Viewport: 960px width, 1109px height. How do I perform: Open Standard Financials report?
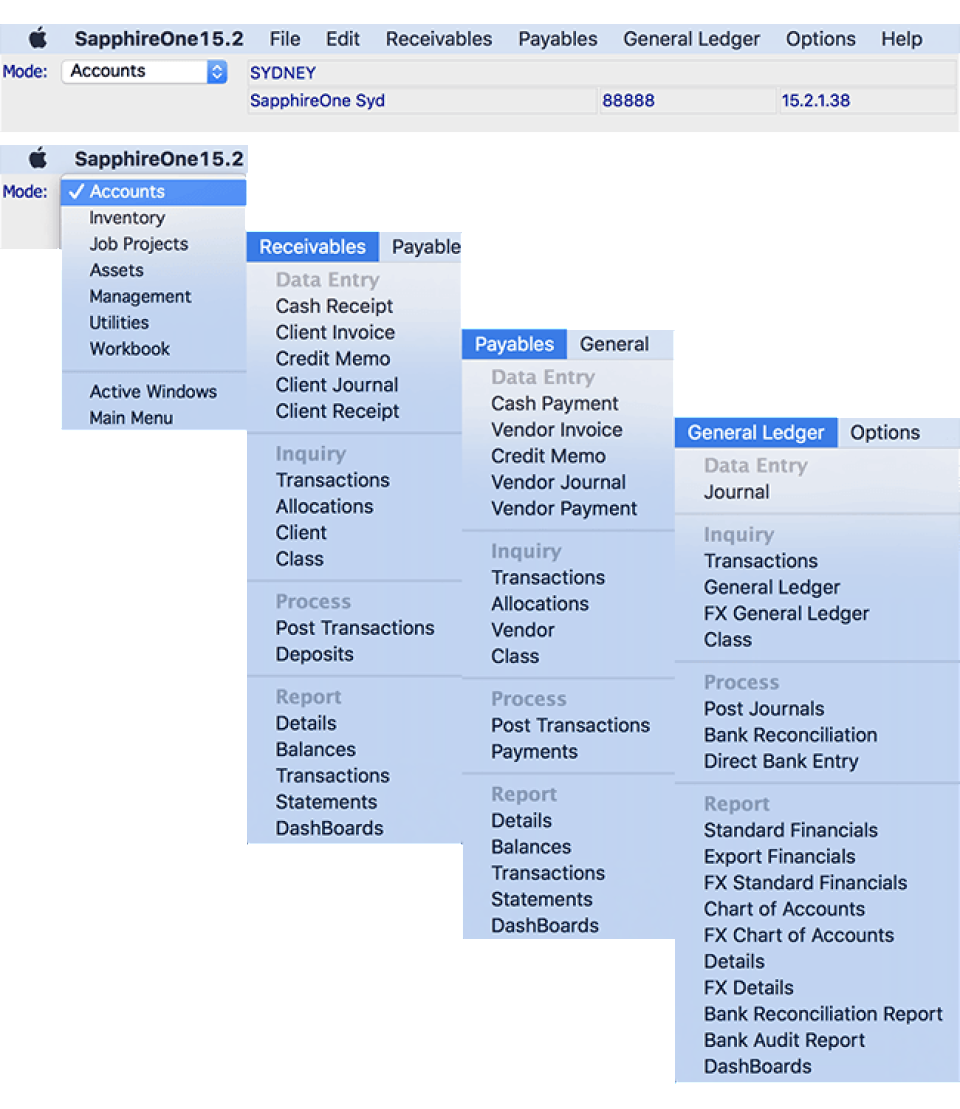790,830
